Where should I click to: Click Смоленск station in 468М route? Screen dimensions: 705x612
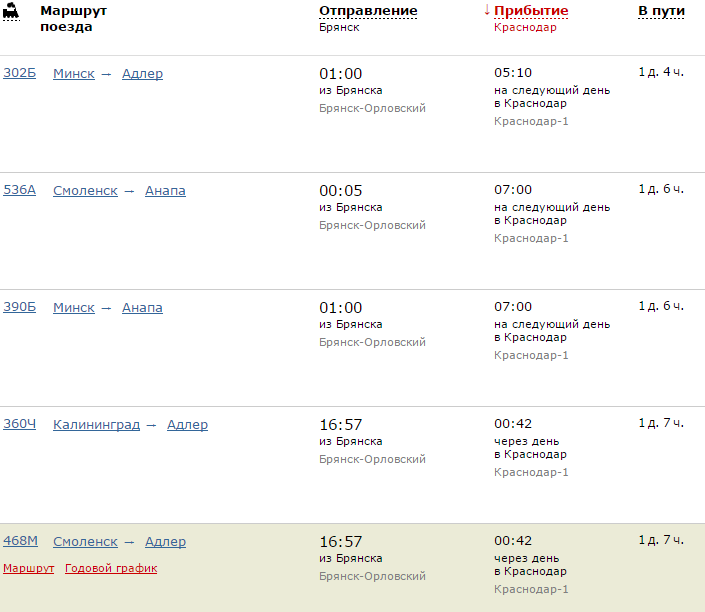(x=85, y=542)
